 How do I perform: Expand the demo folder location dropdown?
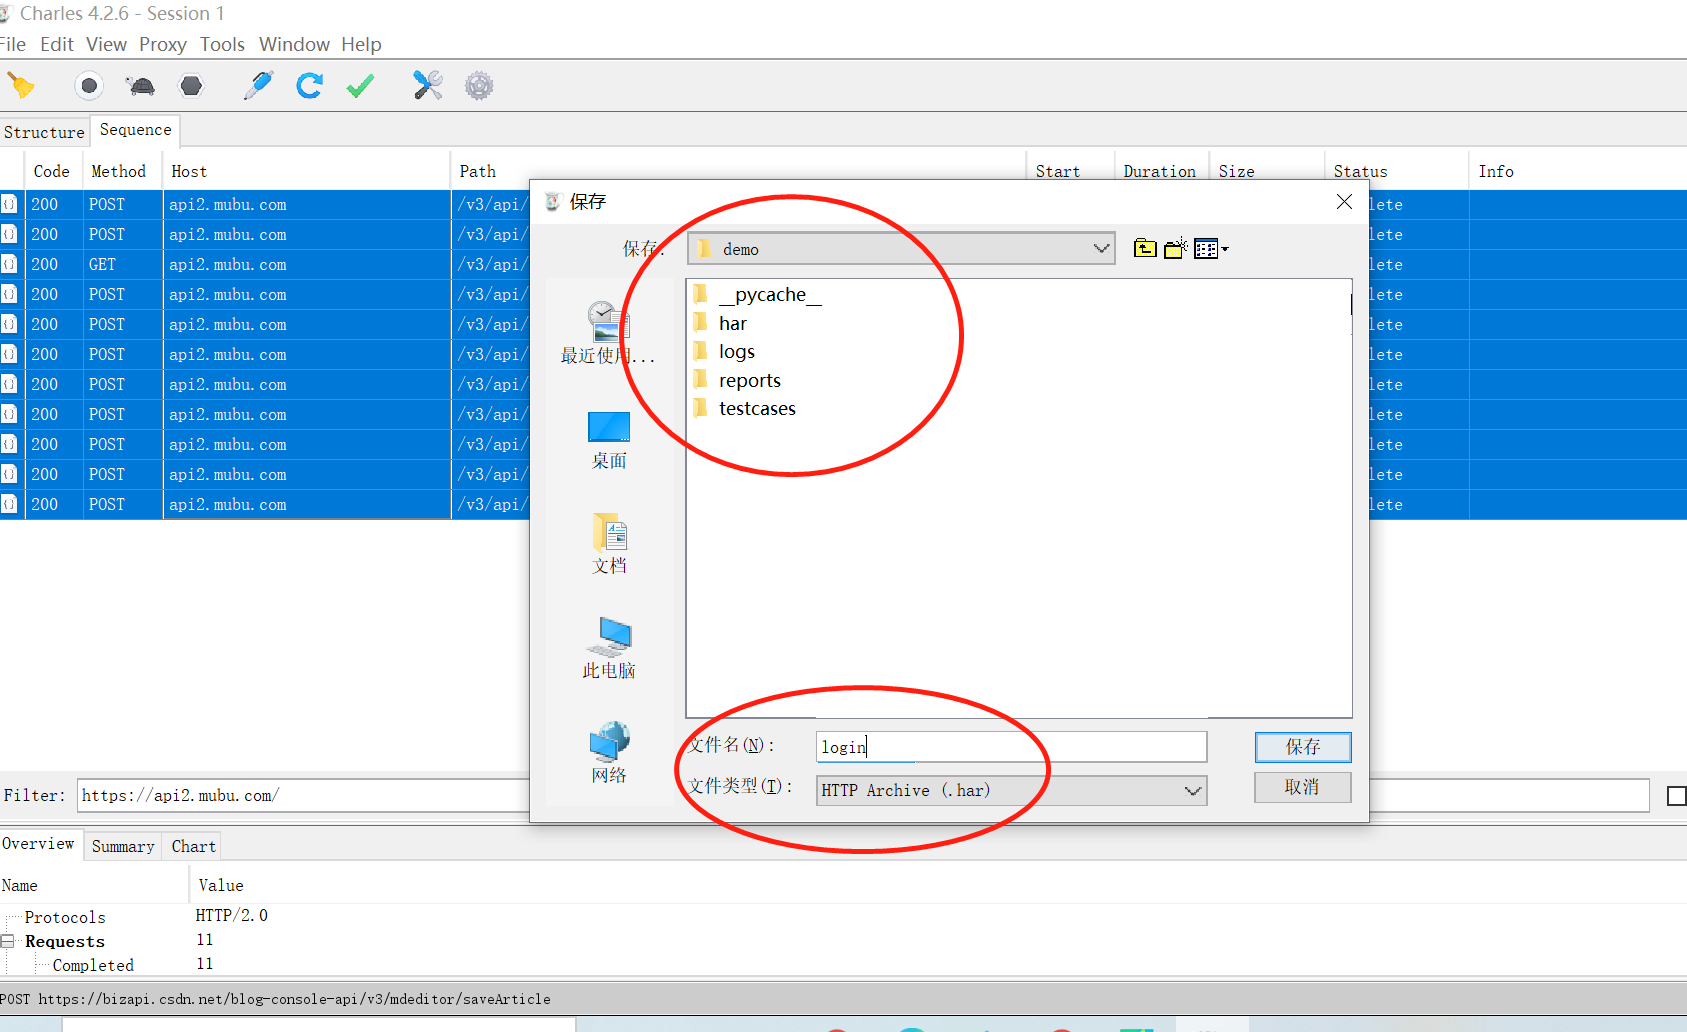click(1101, 248)
